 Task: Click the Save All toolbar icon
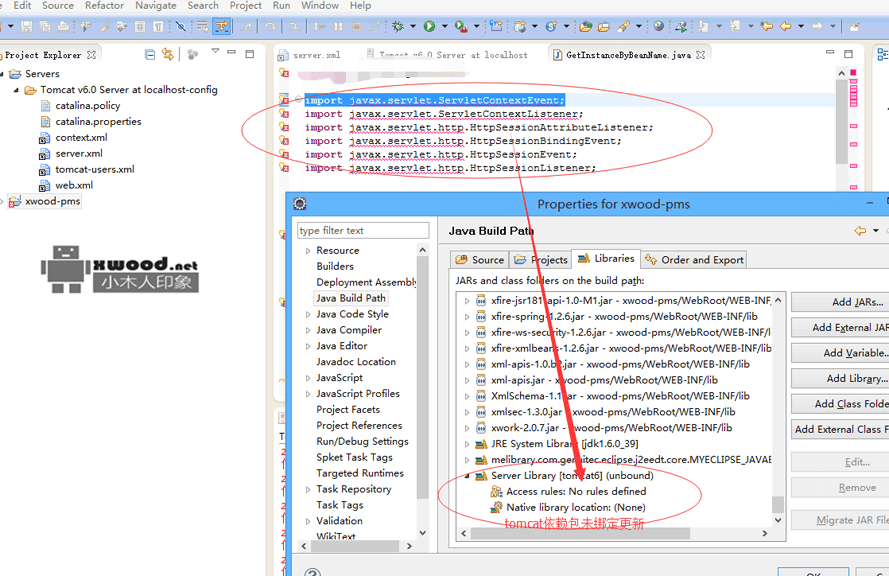(45, 26)
